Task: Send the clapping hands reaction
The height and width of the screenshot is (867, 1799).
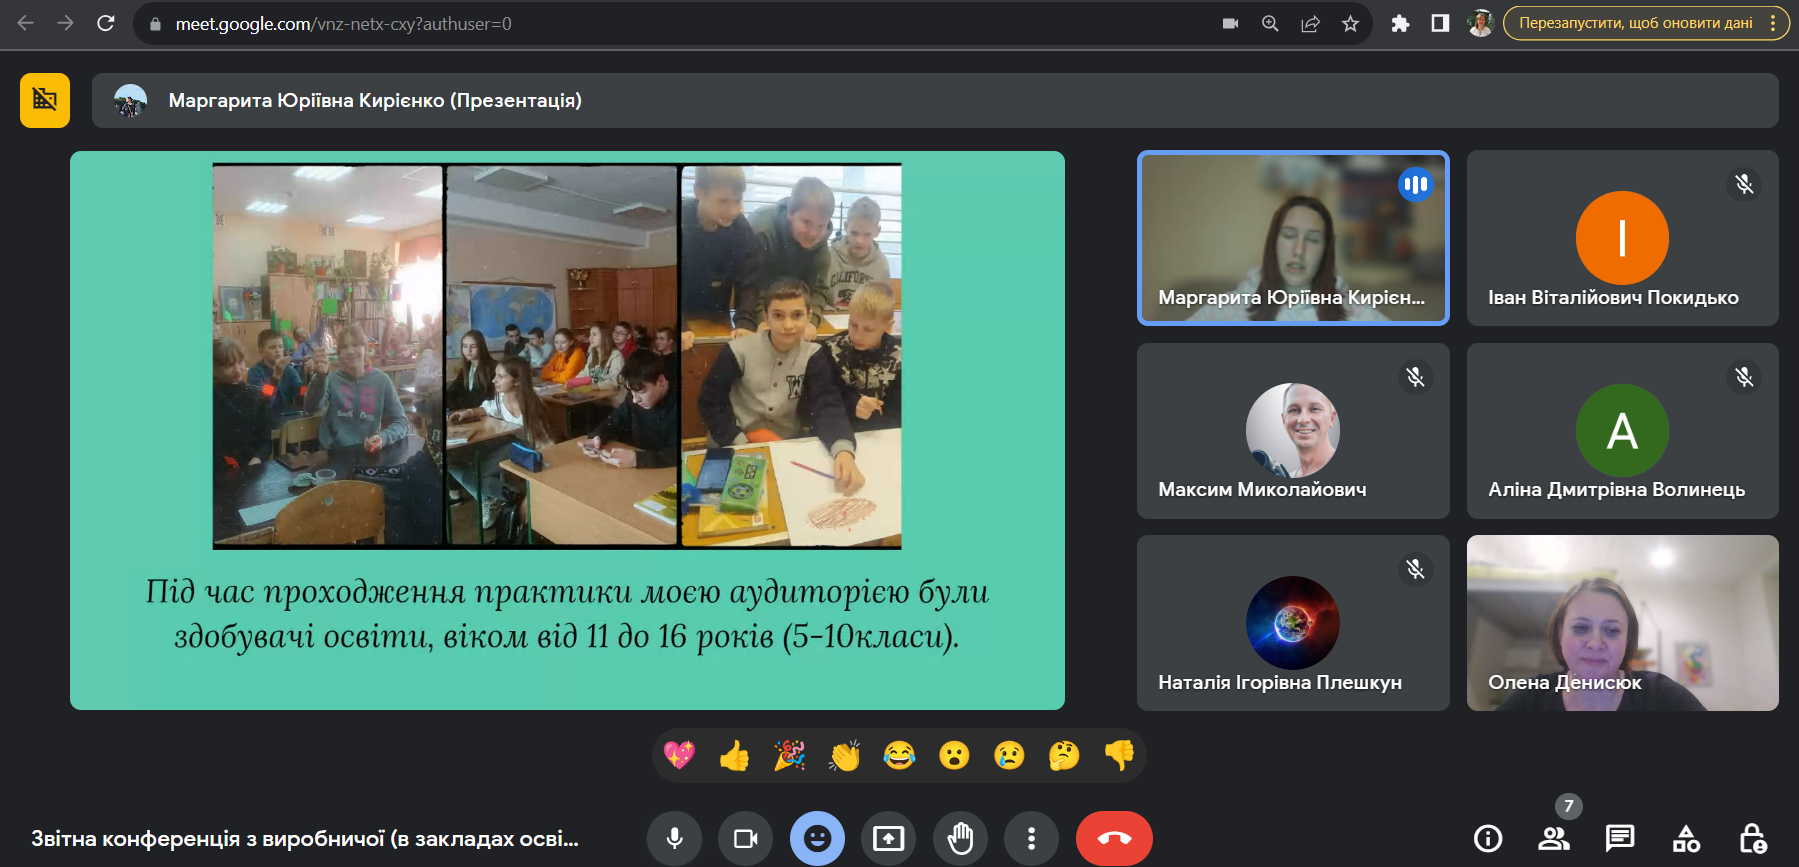Action: click(x=844, y=755)
